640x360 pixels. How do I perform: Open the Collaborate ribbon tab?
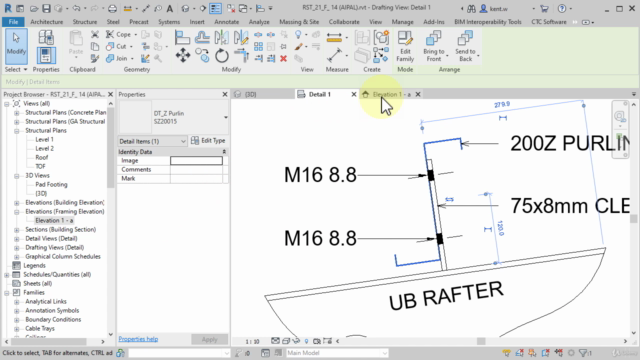point(344,22)
